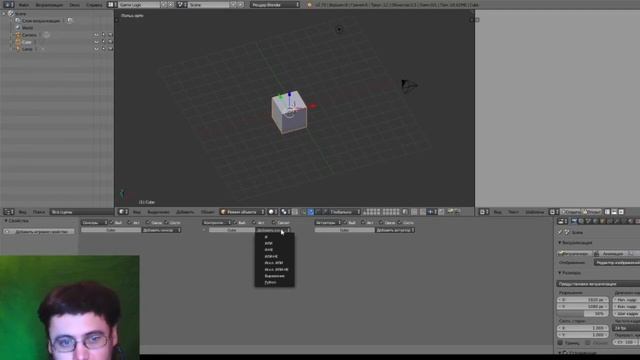Switch to the World properties tab icon
Screen dimensions: 640x360
click(595, 221)
